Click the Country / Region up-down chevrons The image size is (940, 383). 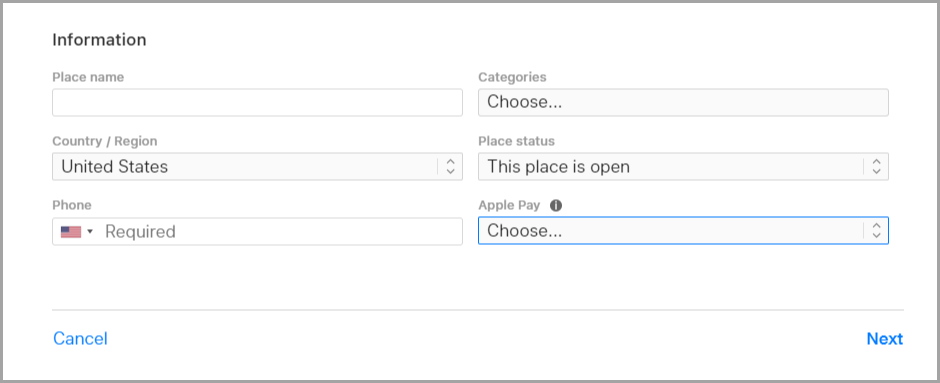pyautogui.click(x=451, y=167)
